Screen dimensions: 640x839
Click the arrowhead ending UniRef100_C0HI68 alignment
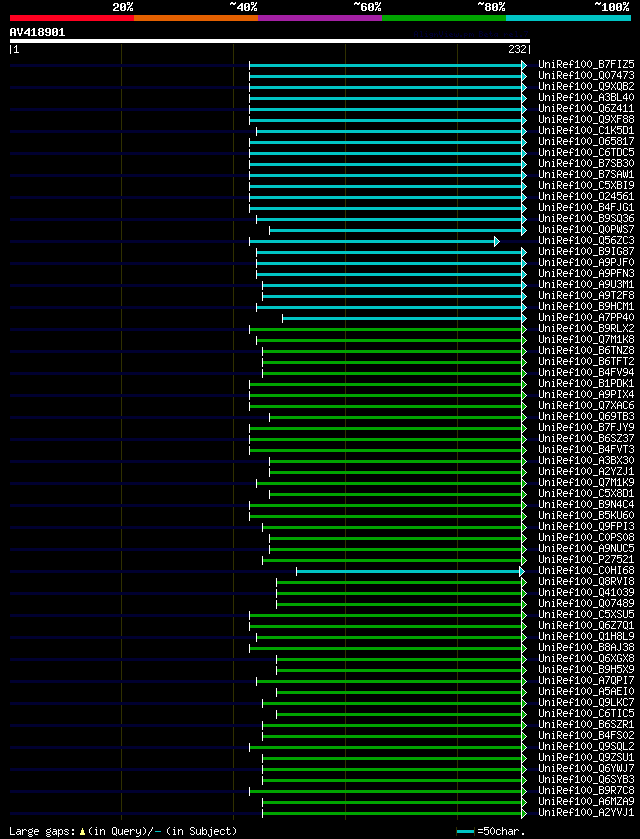(x=522, y=571)
